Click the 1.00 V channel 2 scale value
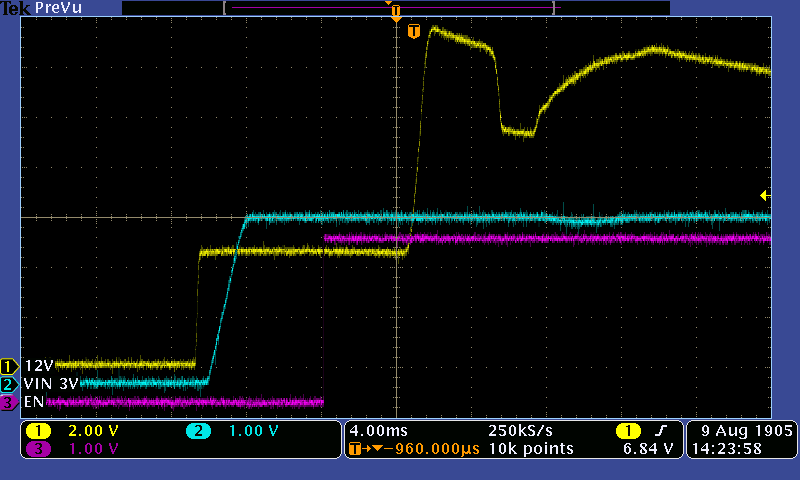Image resolution: width=800 pixels, height=480 pixels. tap(254, 431)
